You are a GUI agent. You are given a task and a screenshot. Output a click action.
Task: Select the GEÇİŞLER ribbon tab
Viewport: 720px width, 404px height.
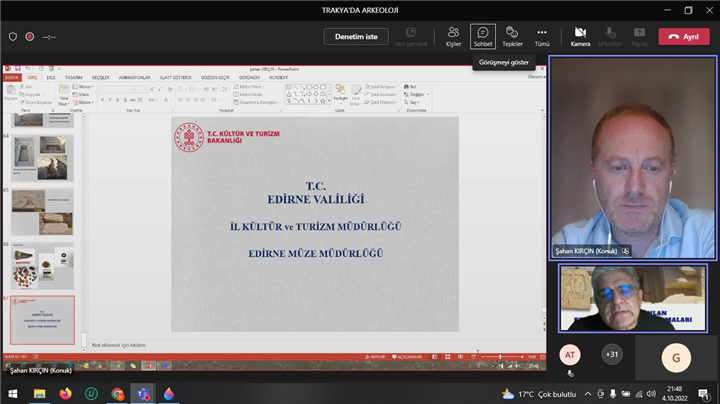100,77
